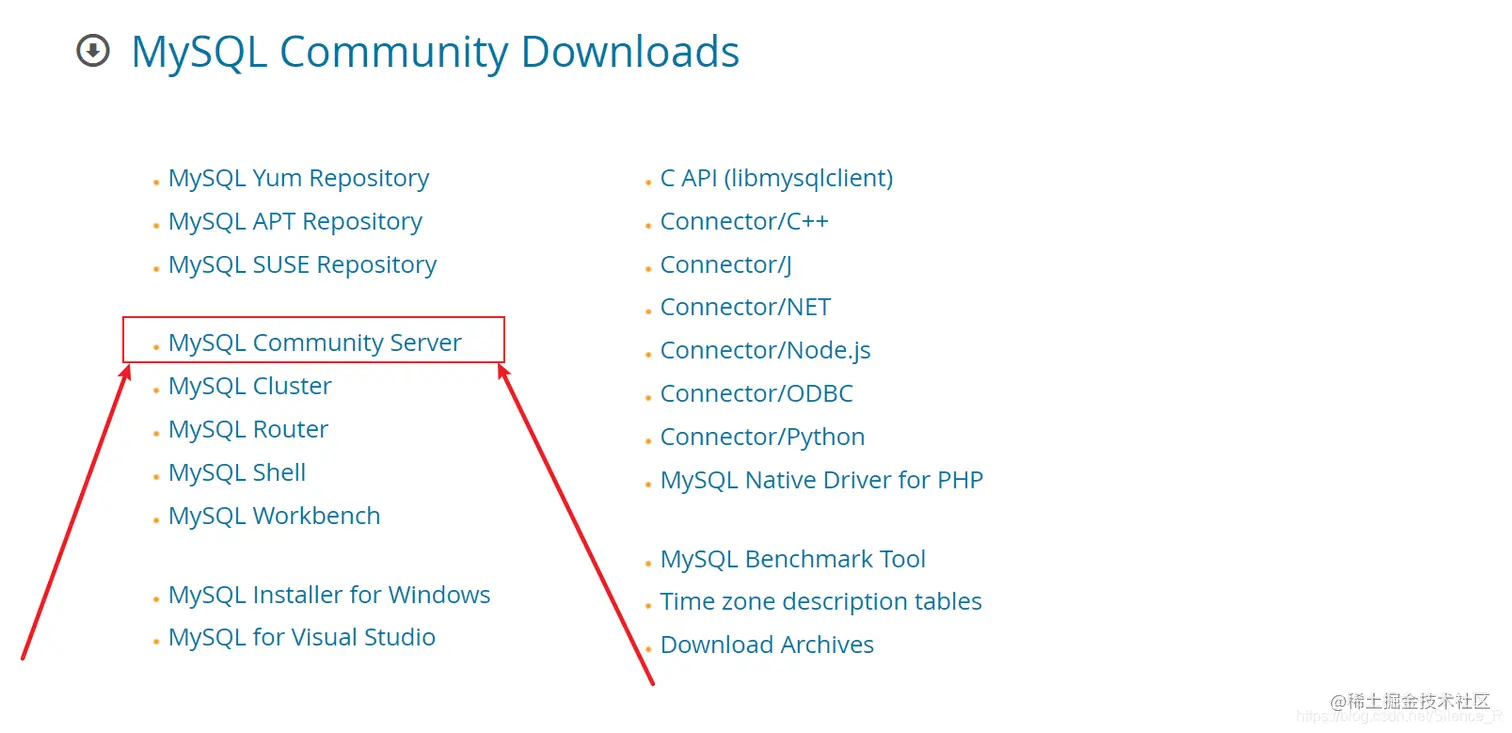The height and width of the screenshot is (733, 1512).
Task: Select the Connector/C++ link
Action: point(744,221)
